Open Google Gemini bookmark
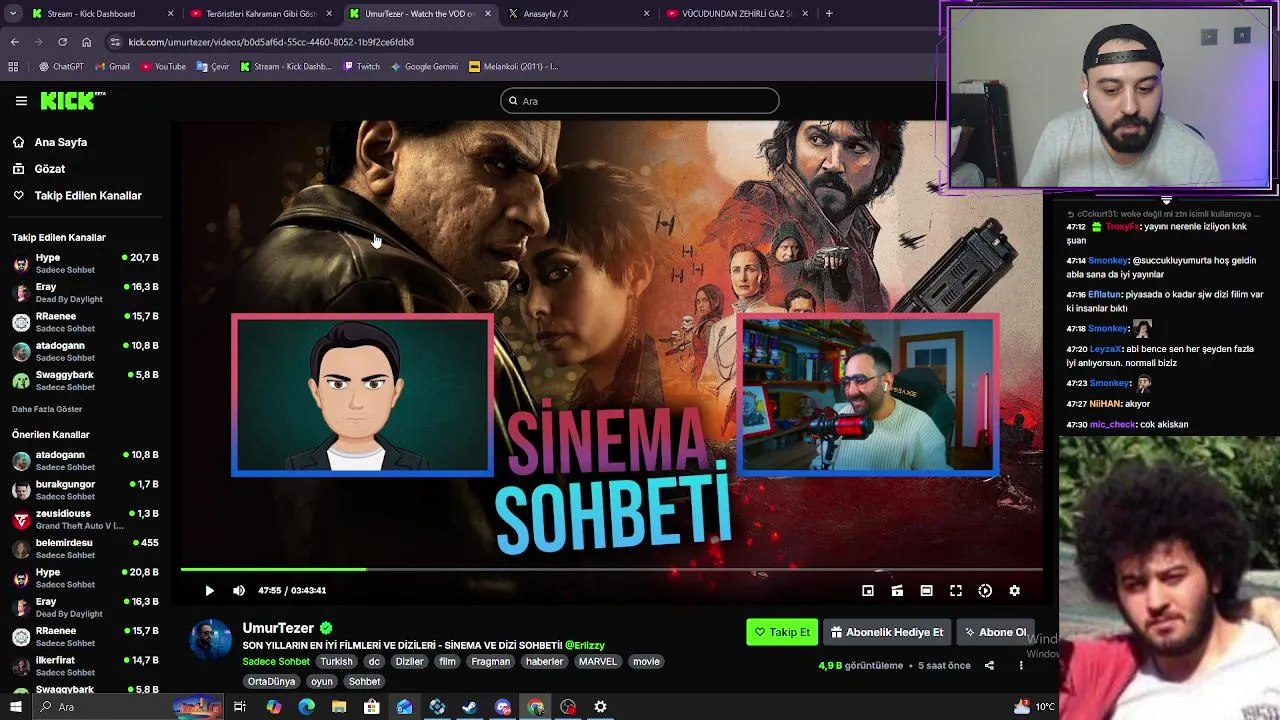This screenshot has width=1280, height=720. click(424, 67)
